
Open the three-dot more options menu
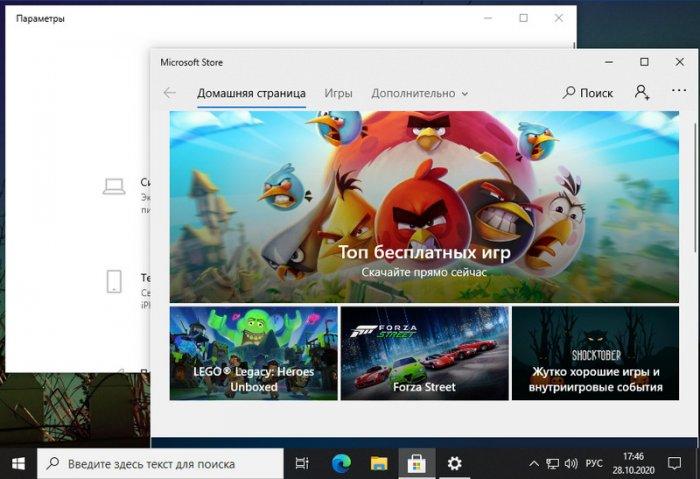point(679,91)
